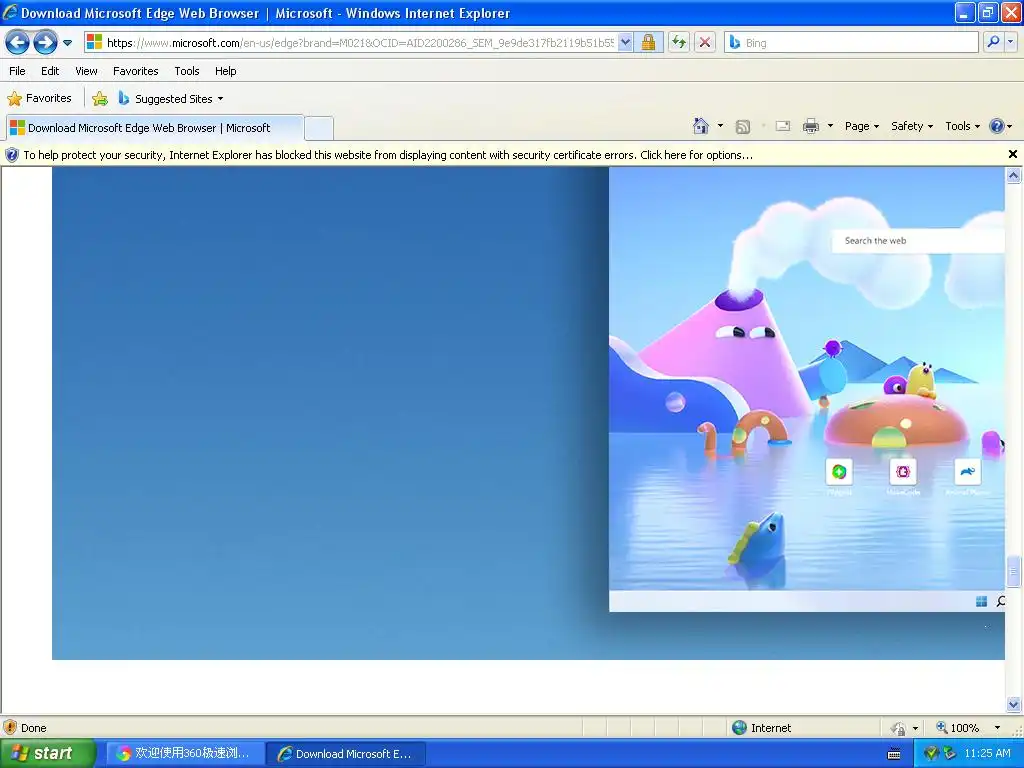Click the Protected Mode status icon
The width and height of the screenshot is (1024, 768).
point(899,728)
